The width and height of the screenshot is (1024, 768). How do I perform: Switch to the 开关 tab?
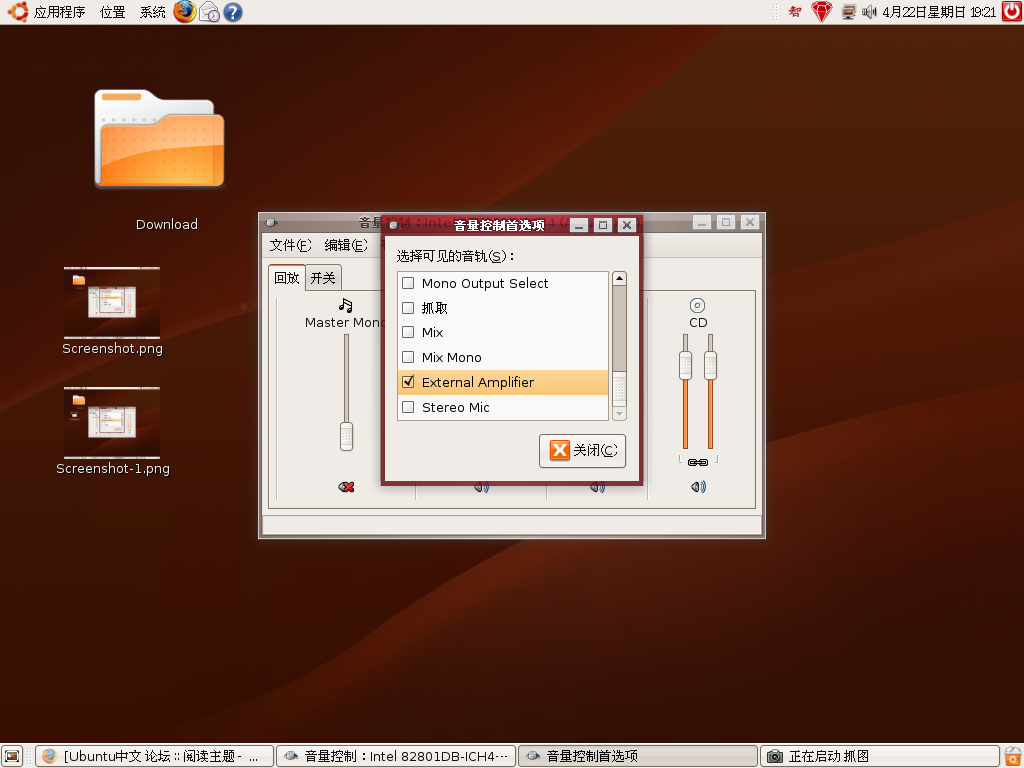(323, 278)
